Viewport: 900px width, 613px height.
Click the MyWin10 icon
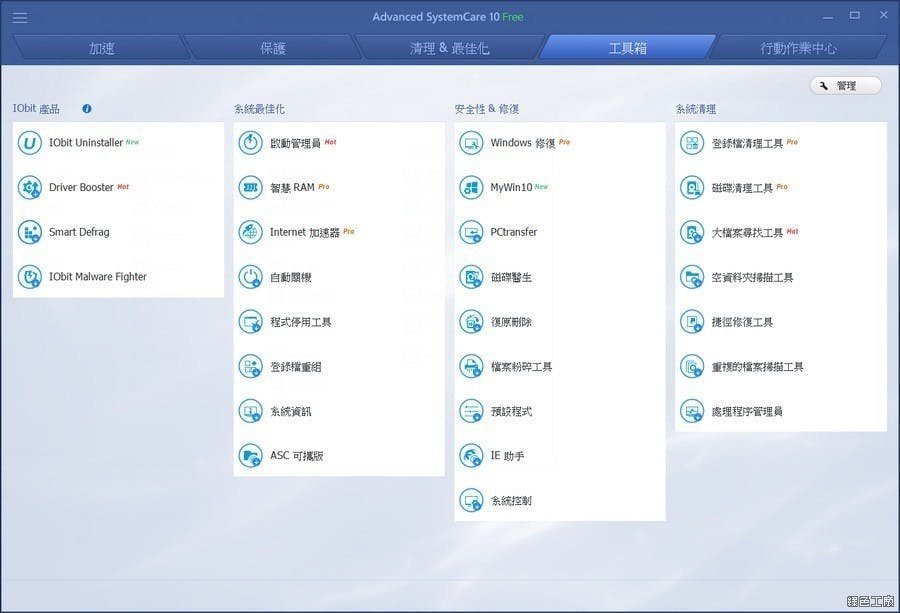coord(471,187)
